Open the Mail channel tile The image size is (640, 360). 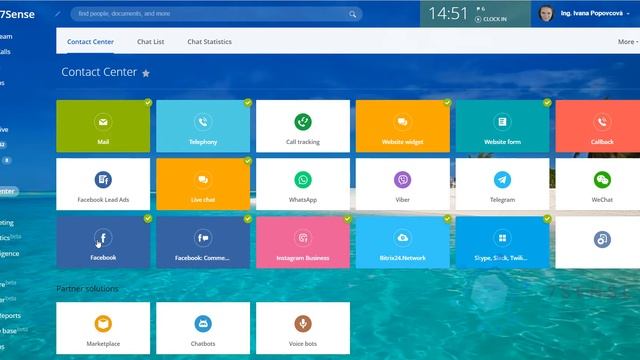click(103, 126)
